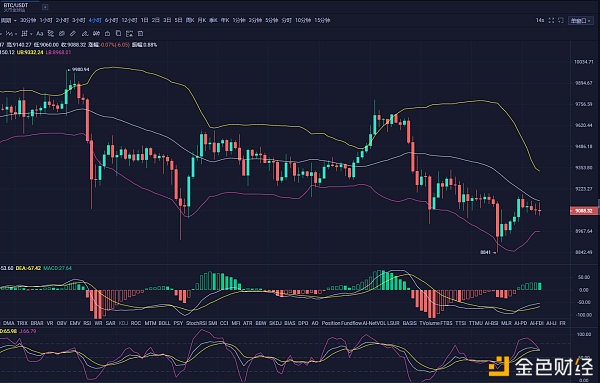Select the line drawing tool
The height and width of the screenshot is (383, 600).
9,34
